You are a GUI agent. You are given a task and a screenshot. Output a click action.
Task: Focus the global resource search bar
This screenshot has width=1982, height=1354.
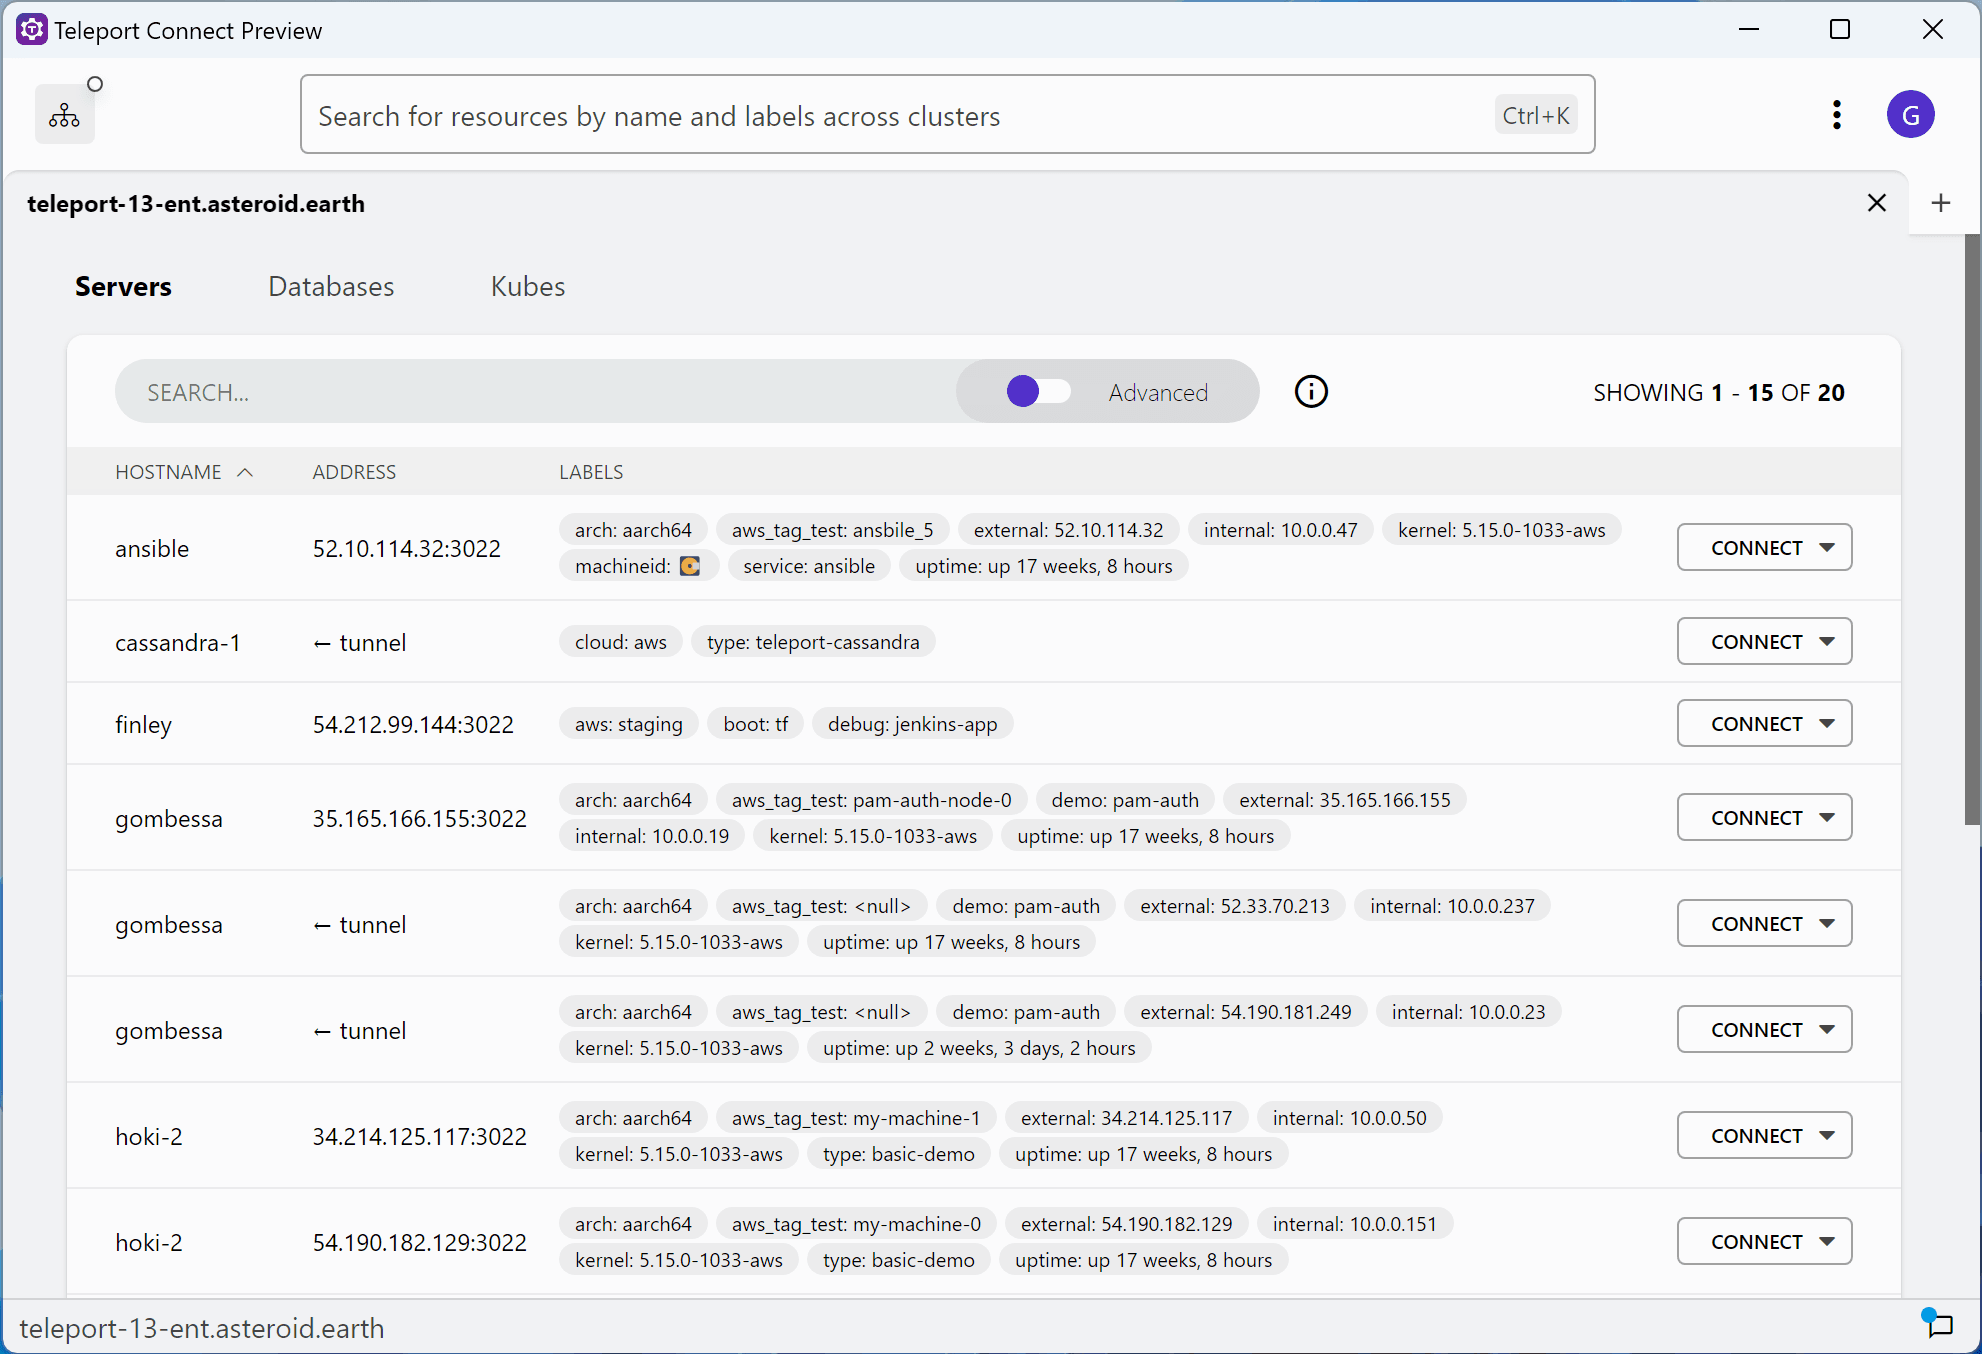900,116
